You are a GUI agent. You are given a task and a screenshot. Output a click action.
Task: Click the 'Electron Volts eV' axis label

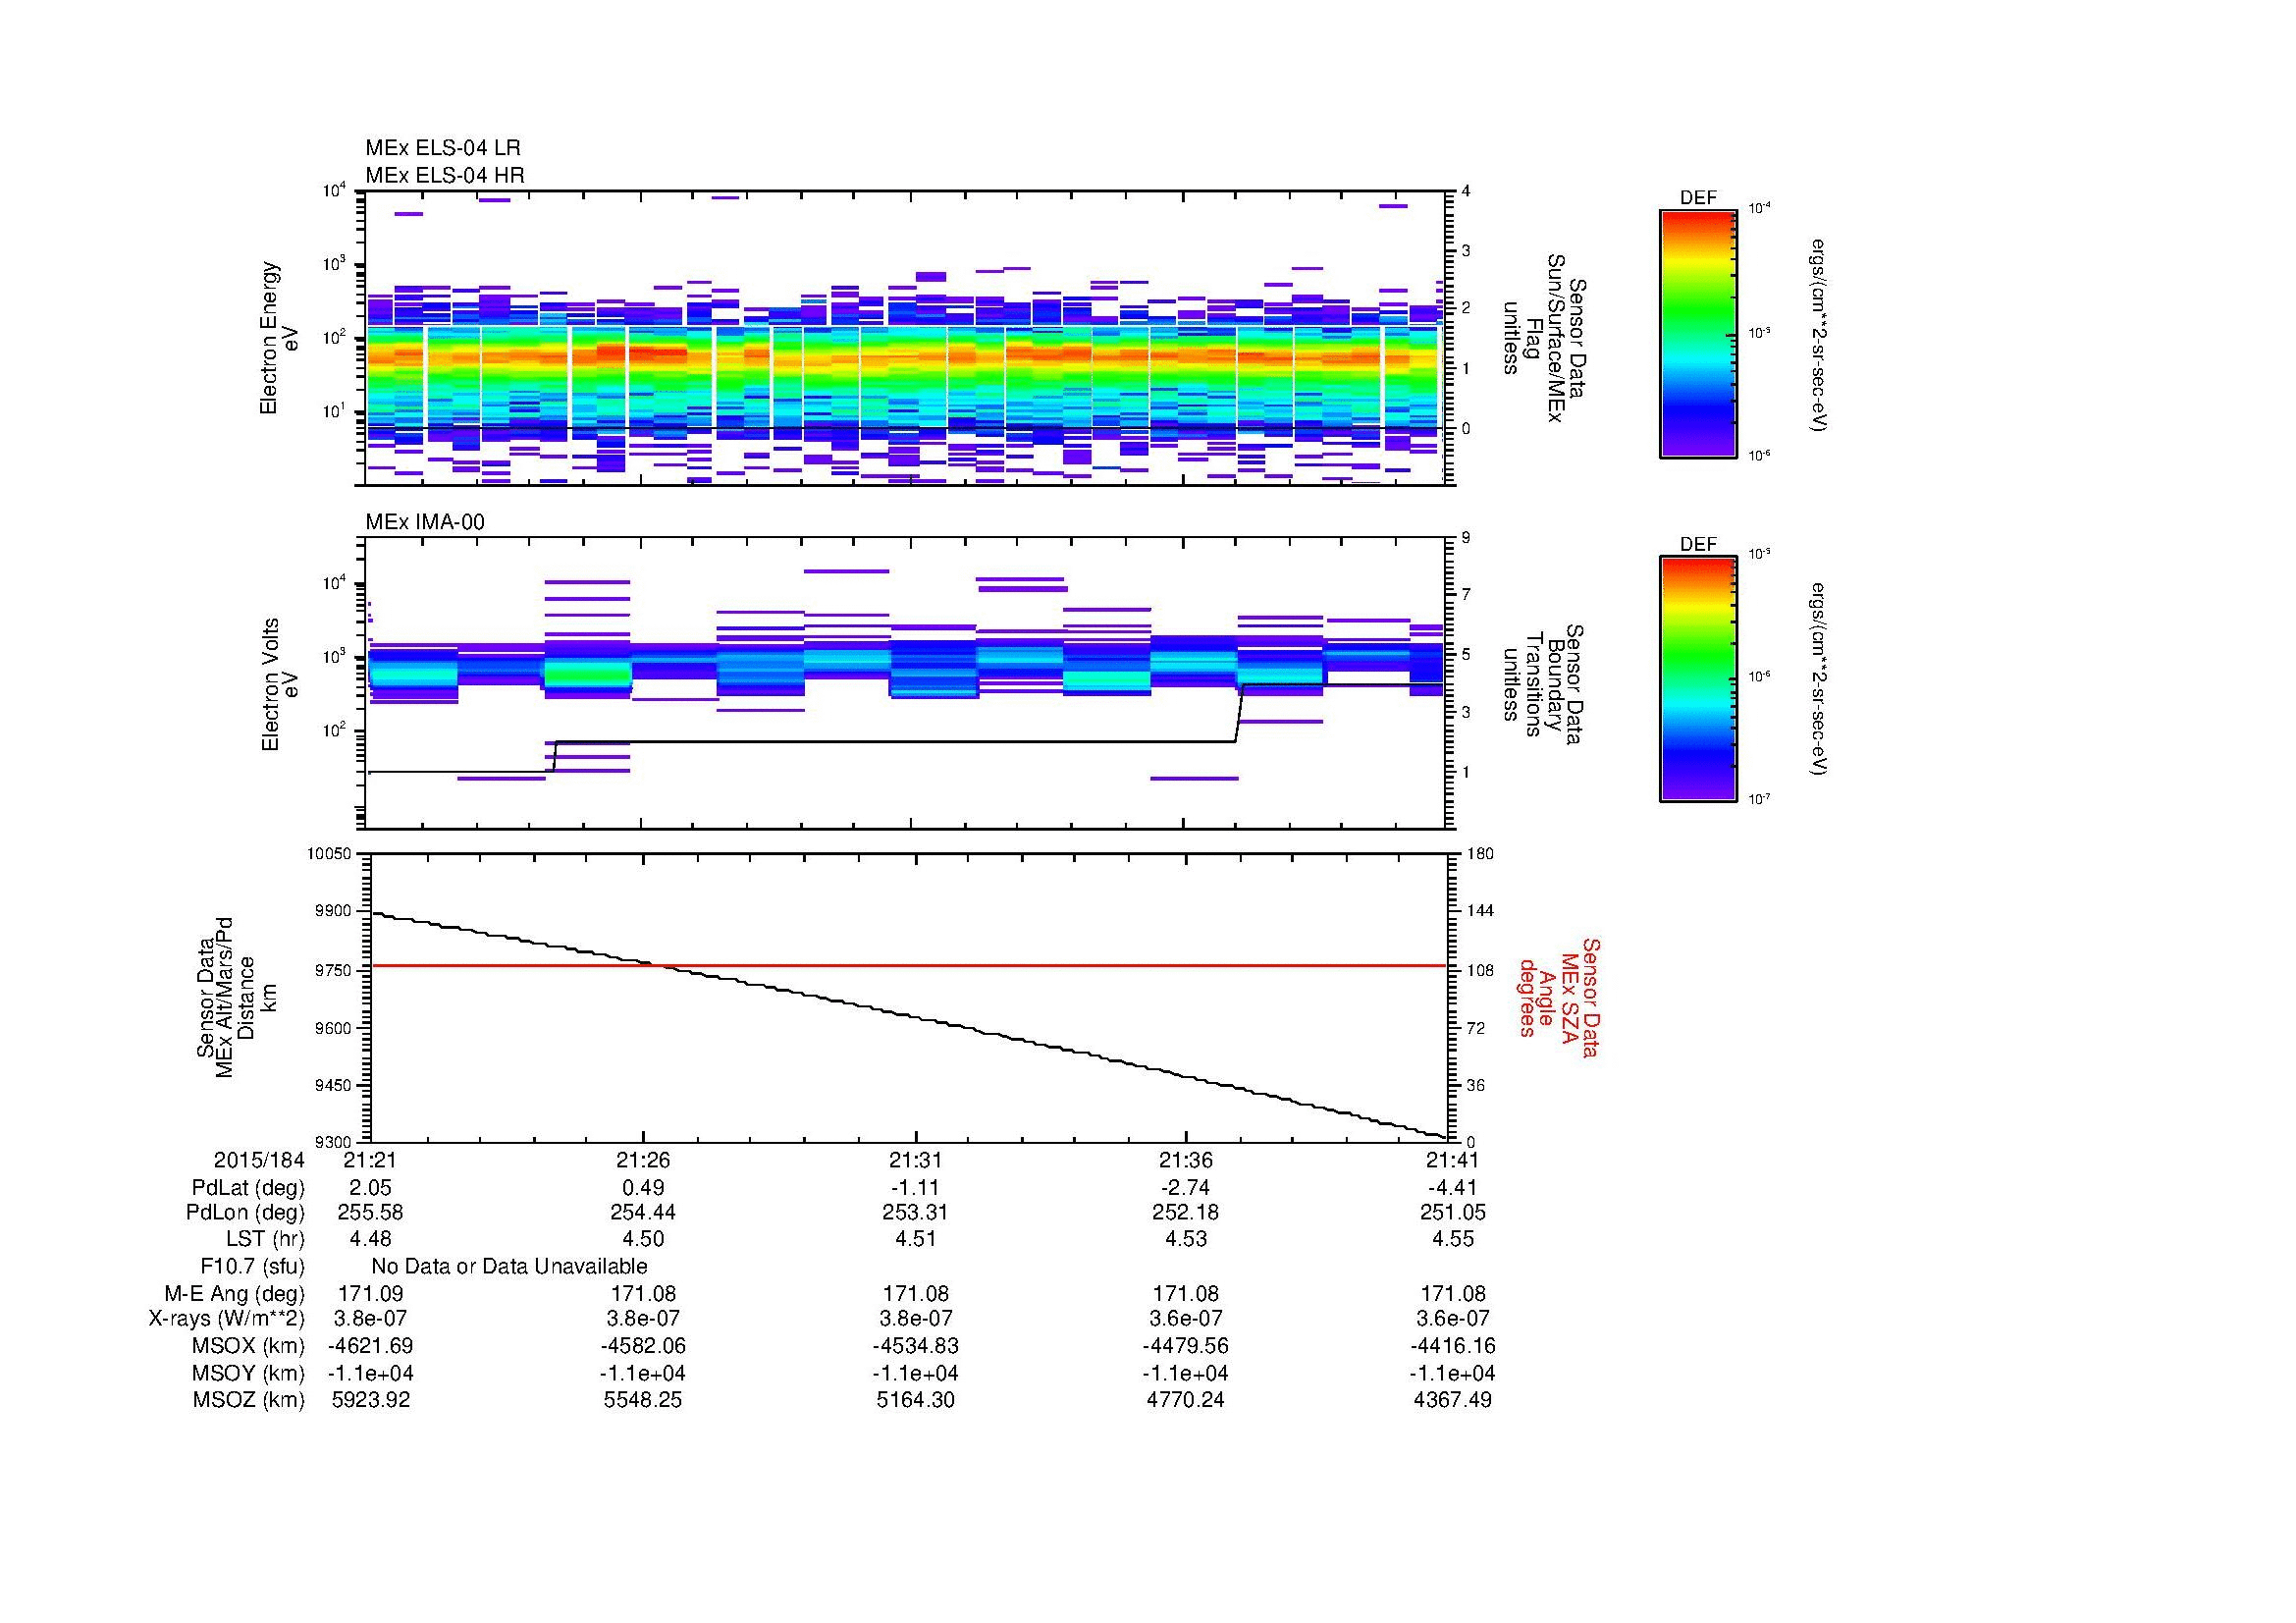[x=279, y=684]
